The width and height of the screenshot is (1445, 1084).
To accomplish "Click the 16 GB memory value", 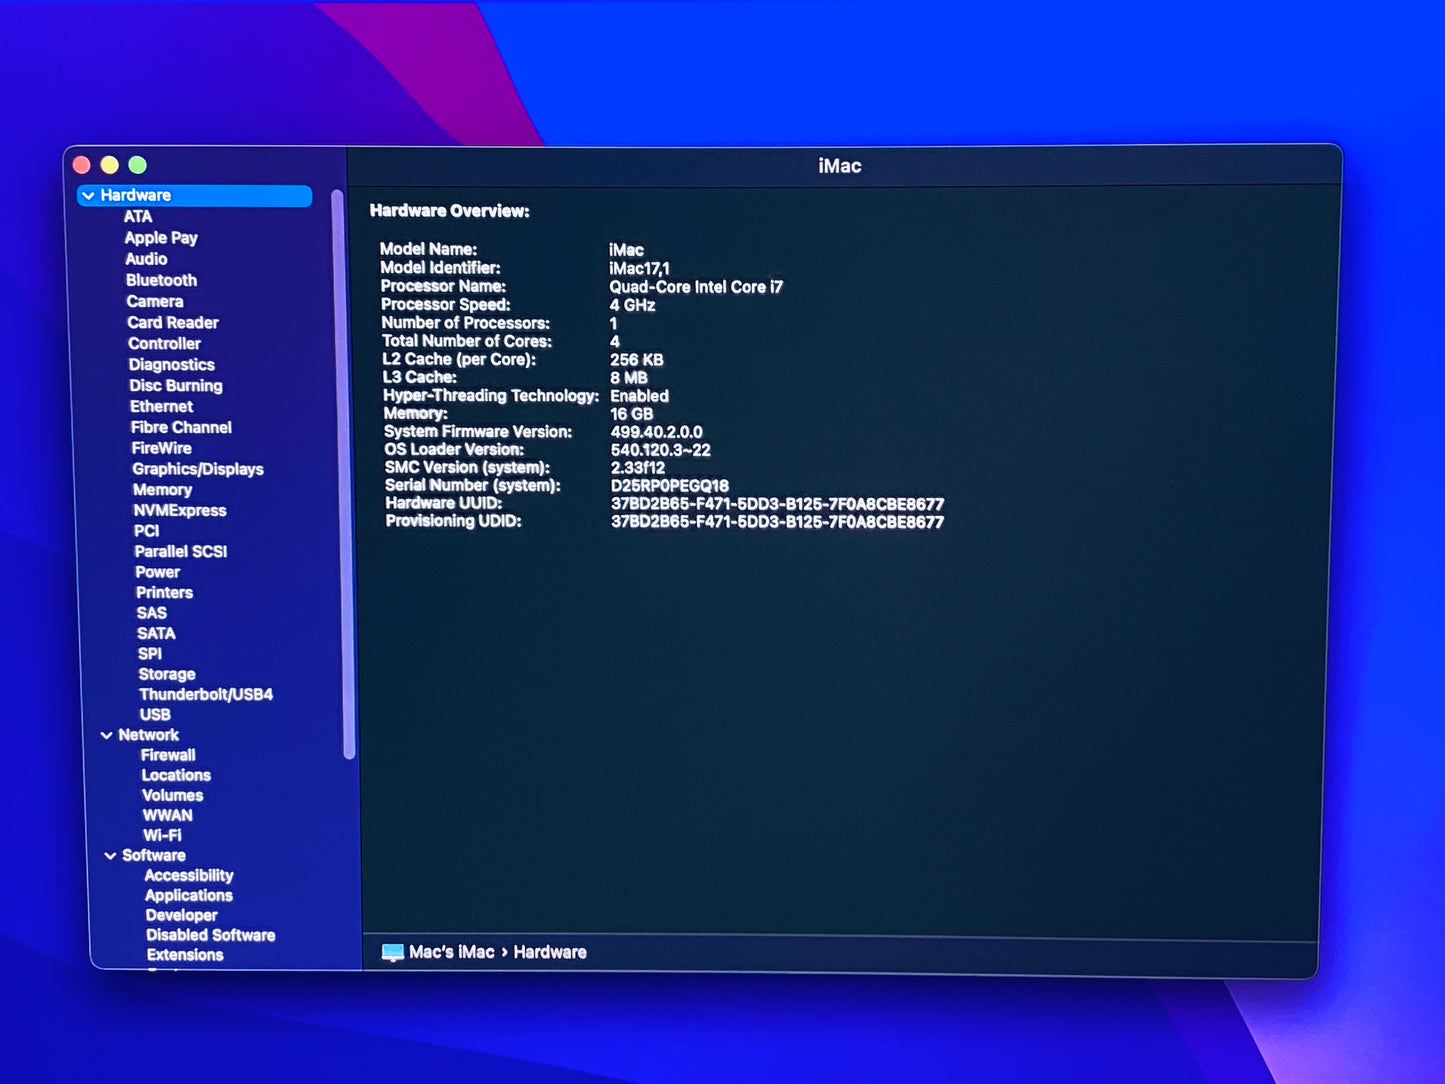I will [x=632, y=414].
